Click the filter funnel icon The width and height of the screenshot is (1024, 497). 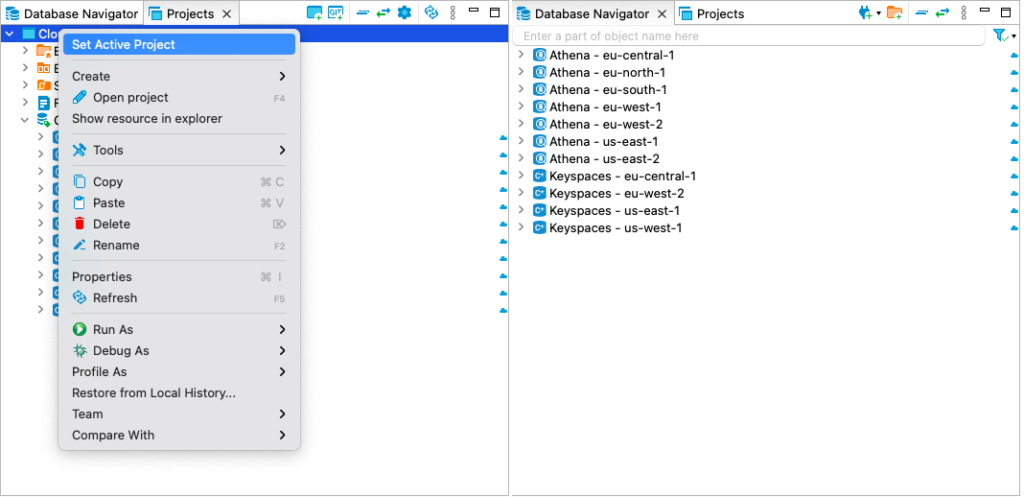coord(1000,36)
